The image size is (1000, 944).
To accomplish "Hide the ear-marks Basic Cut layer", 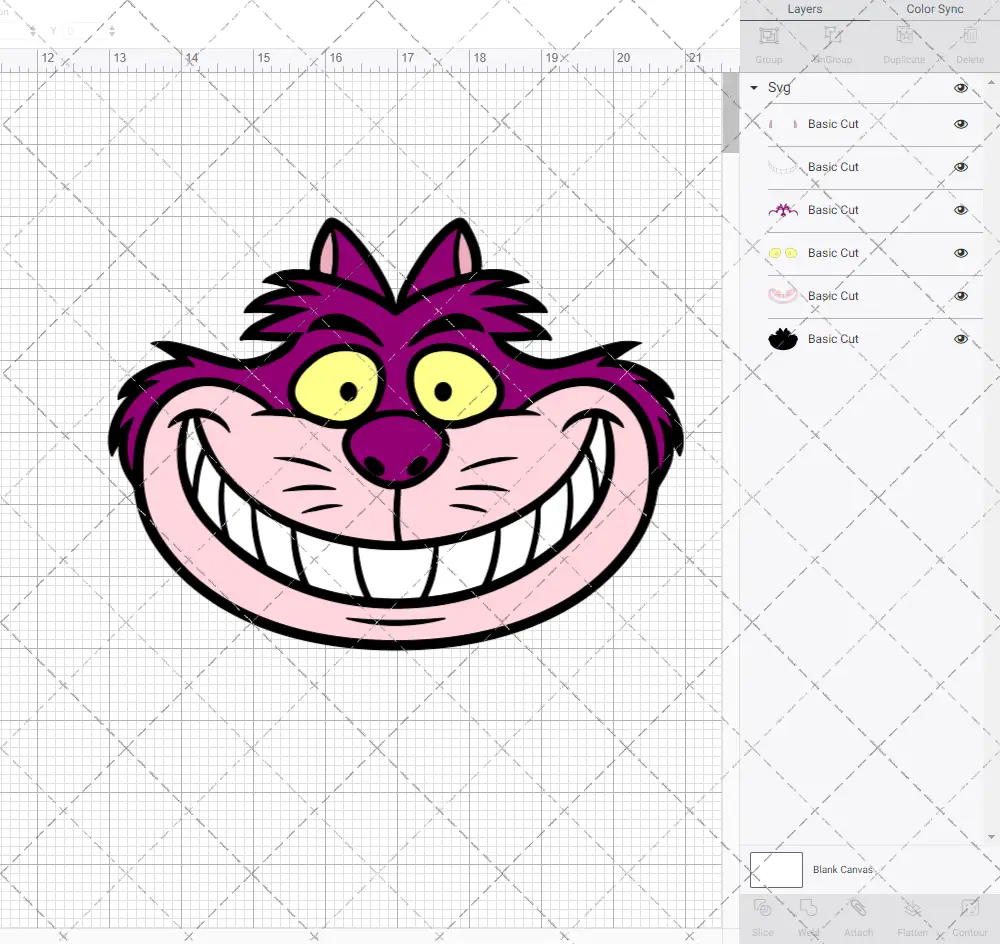I will pos(960,124).
